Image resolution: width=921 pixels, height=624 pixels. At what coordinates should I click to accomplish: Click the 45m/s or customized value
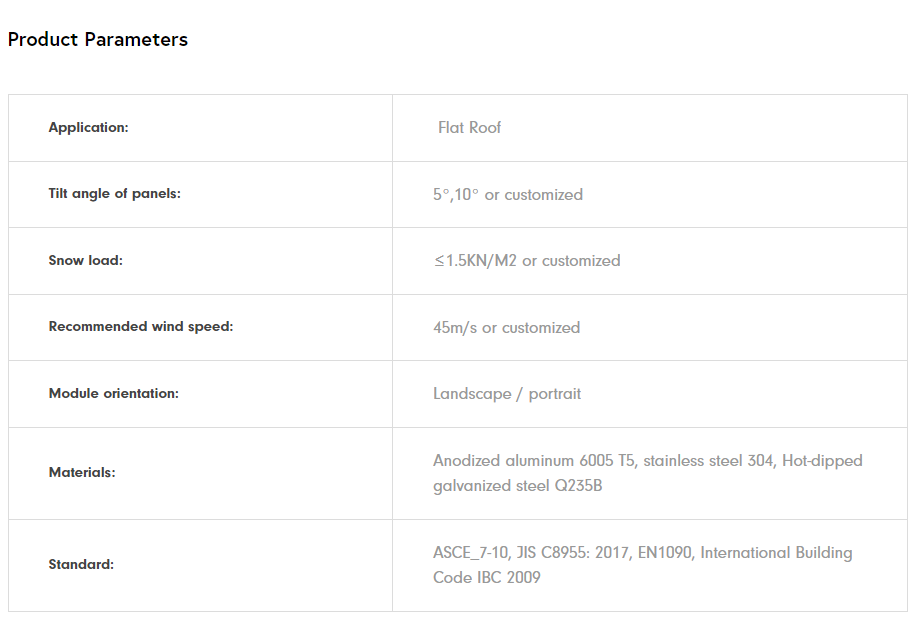[x=506, y=328]
